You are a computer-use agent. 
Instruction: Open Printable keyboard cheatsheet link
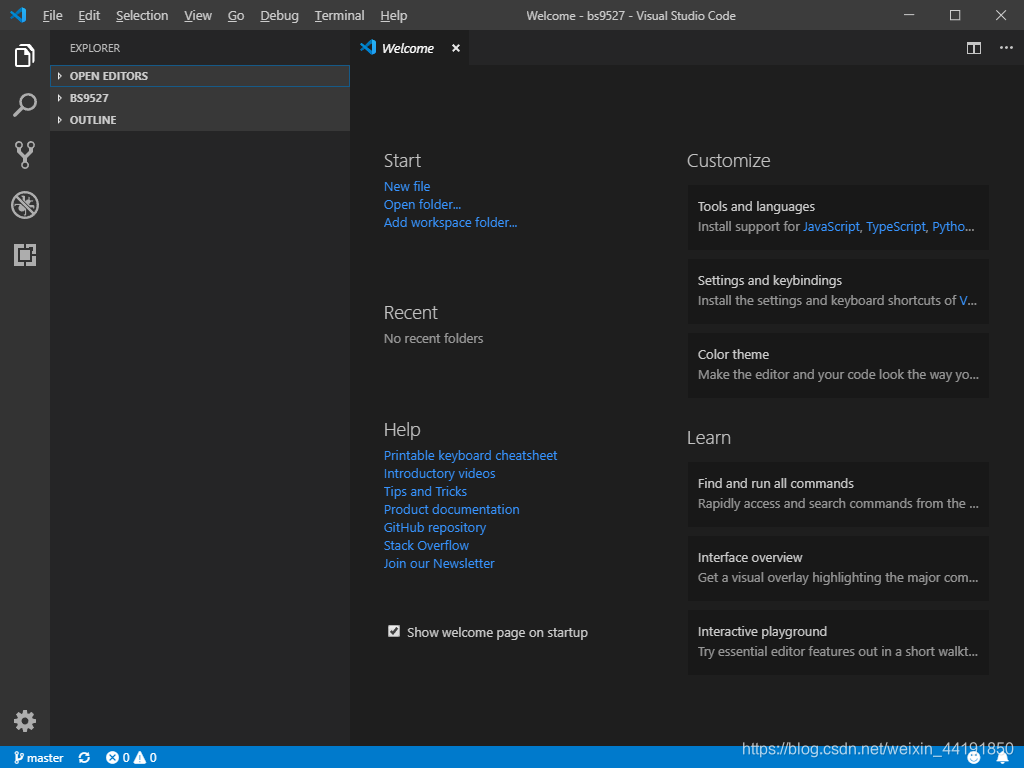(470, 456)
